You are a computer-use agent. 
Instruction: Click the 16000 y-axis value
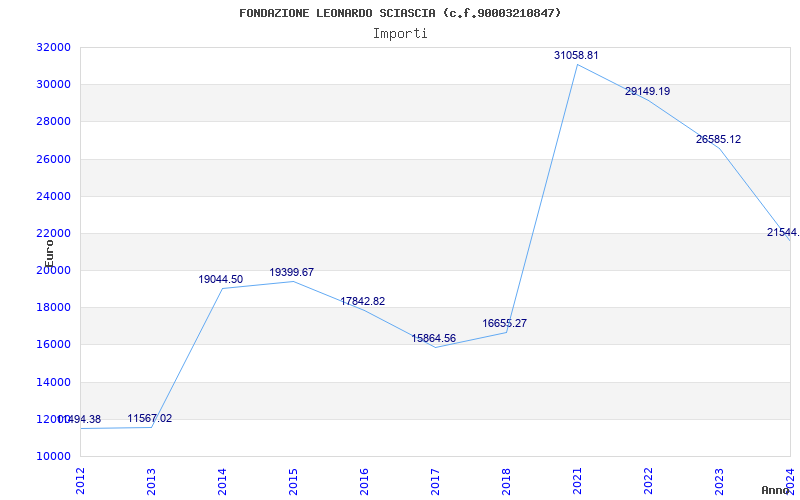53,344
